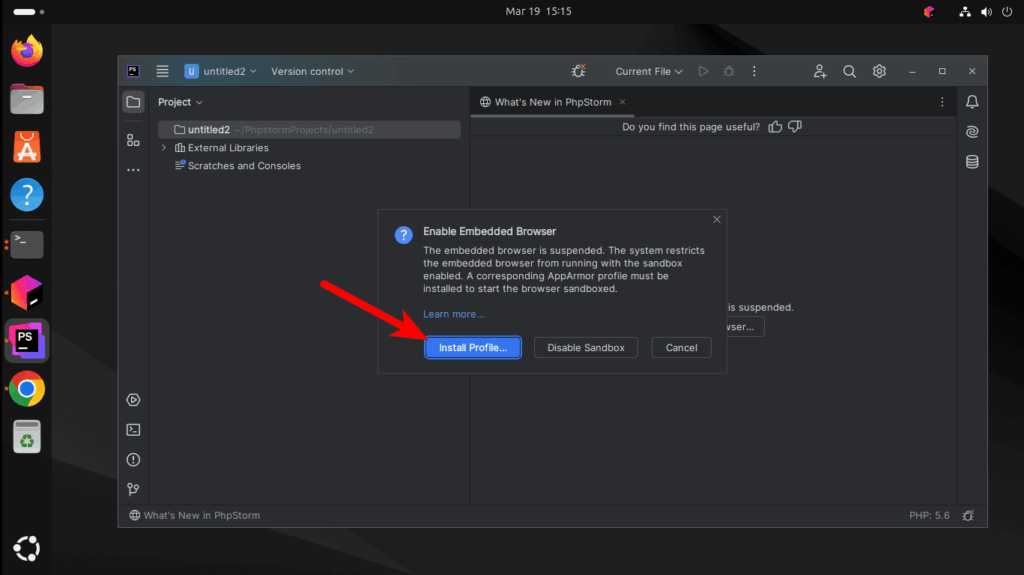
Task: Open power menu tray icon
Action: coord(1007,12)
